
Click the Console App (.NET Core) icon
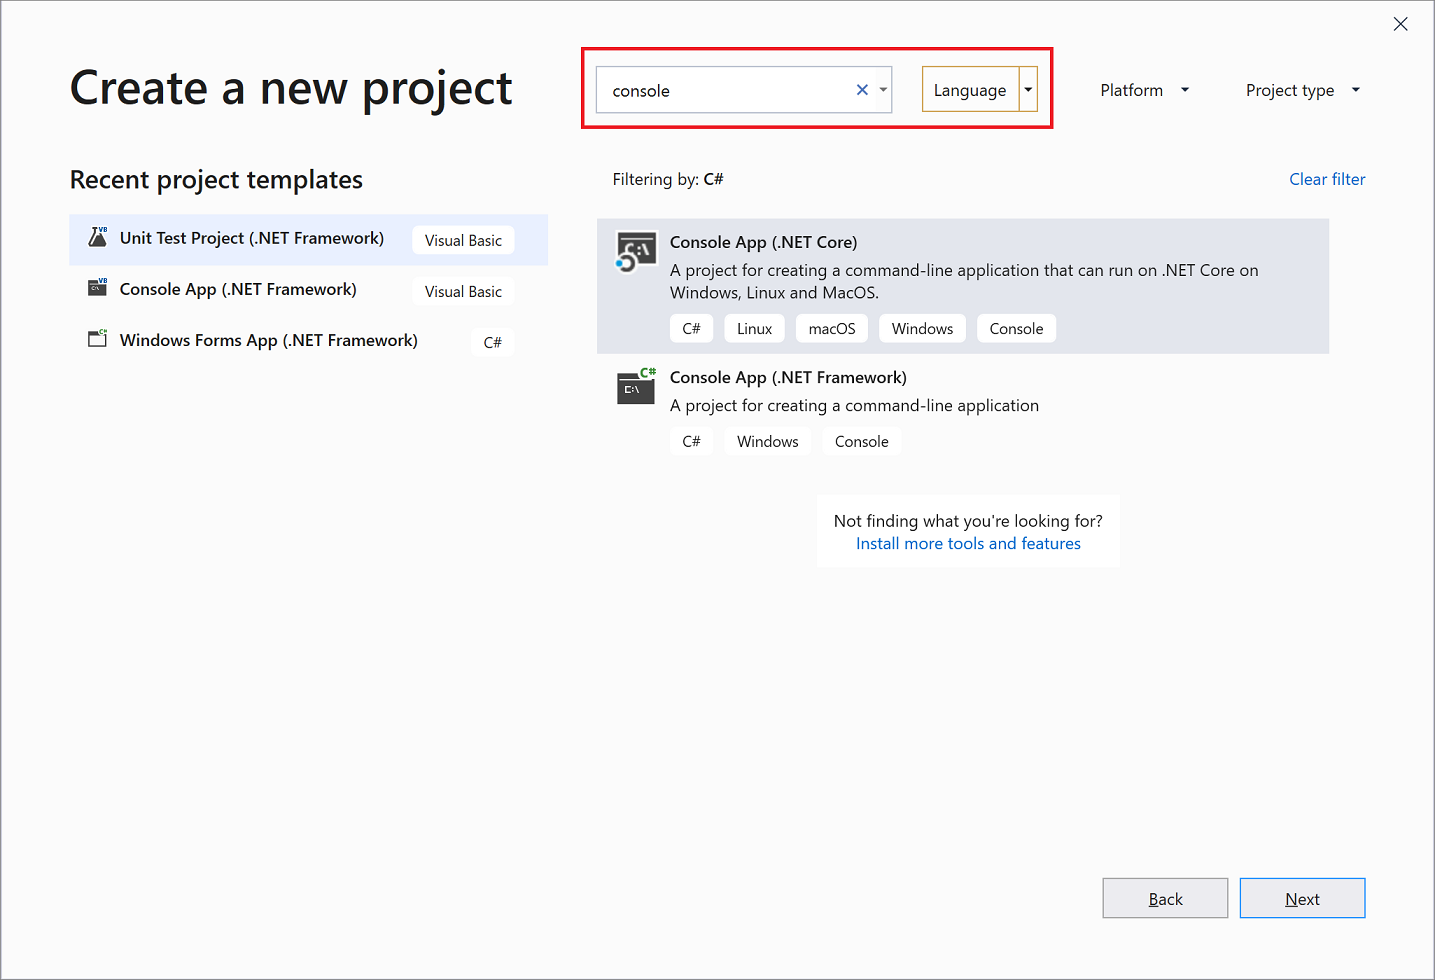[636, 252]
